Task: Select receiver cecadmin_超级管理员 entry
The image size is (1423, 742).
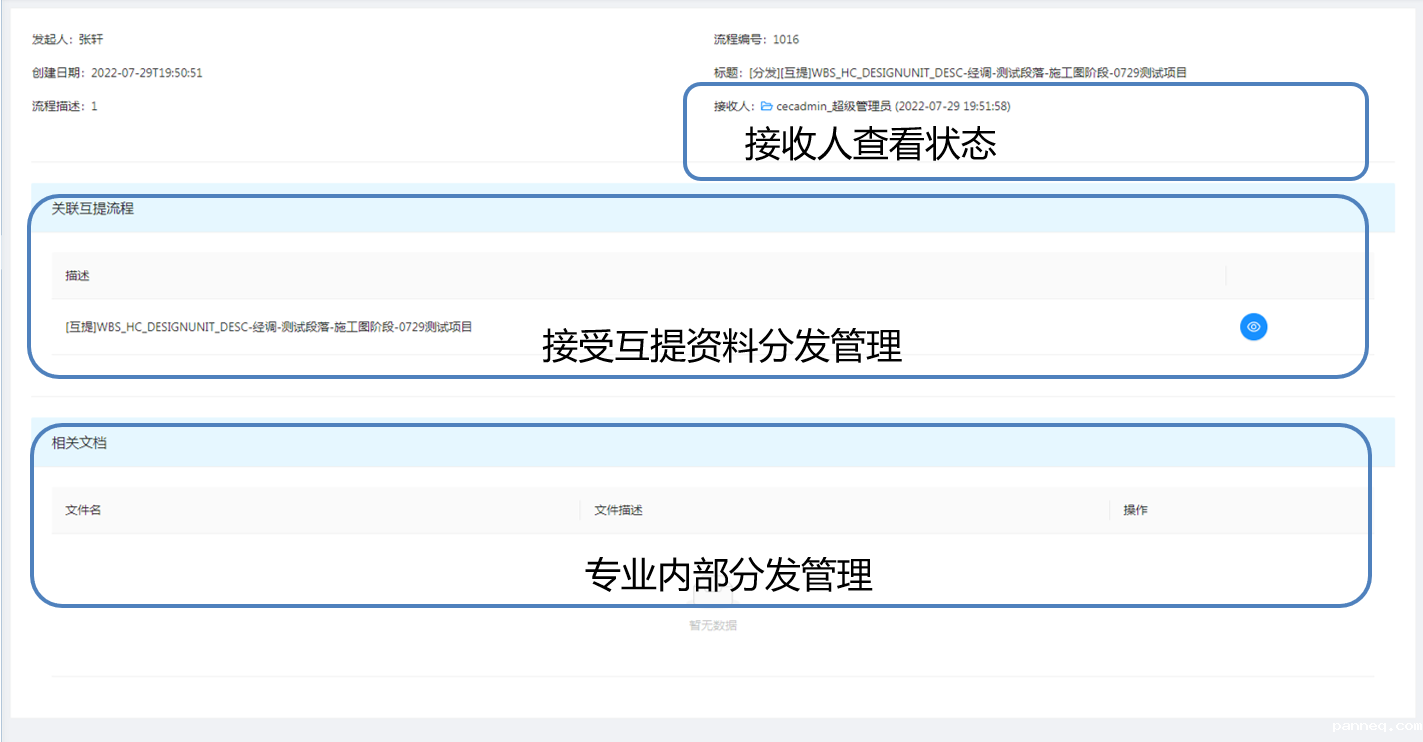Action: [833, 106]
